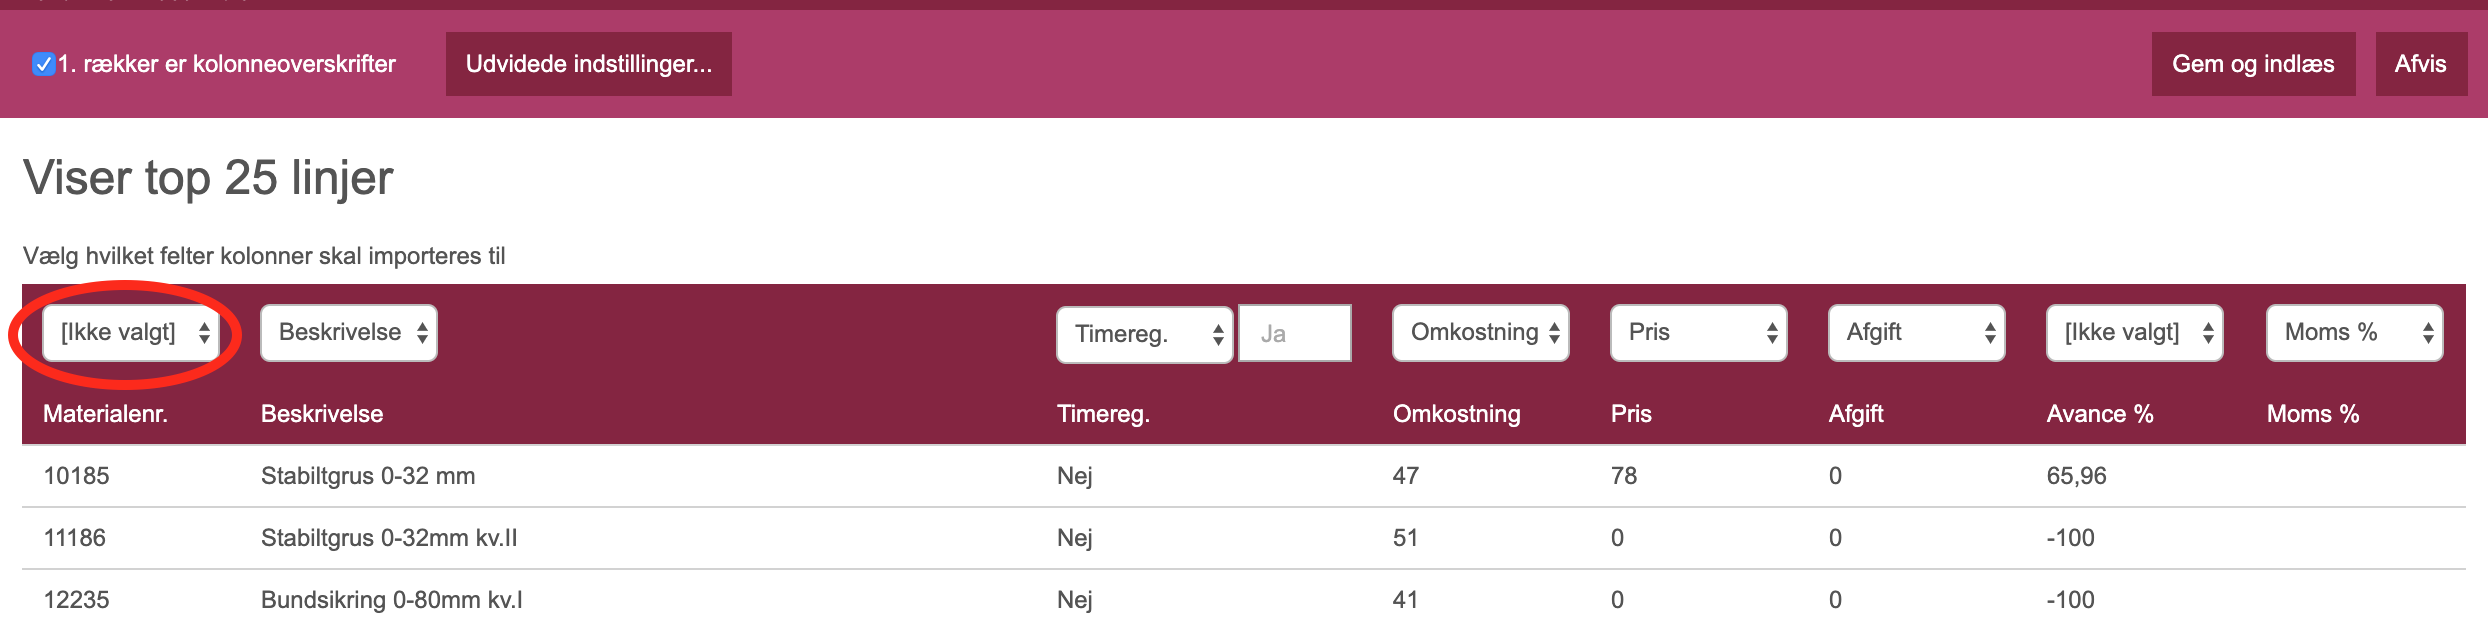Click Bundsikring 0-80mm kv.I row
Screen dimensions: 2488x630
pos(1244,600)
